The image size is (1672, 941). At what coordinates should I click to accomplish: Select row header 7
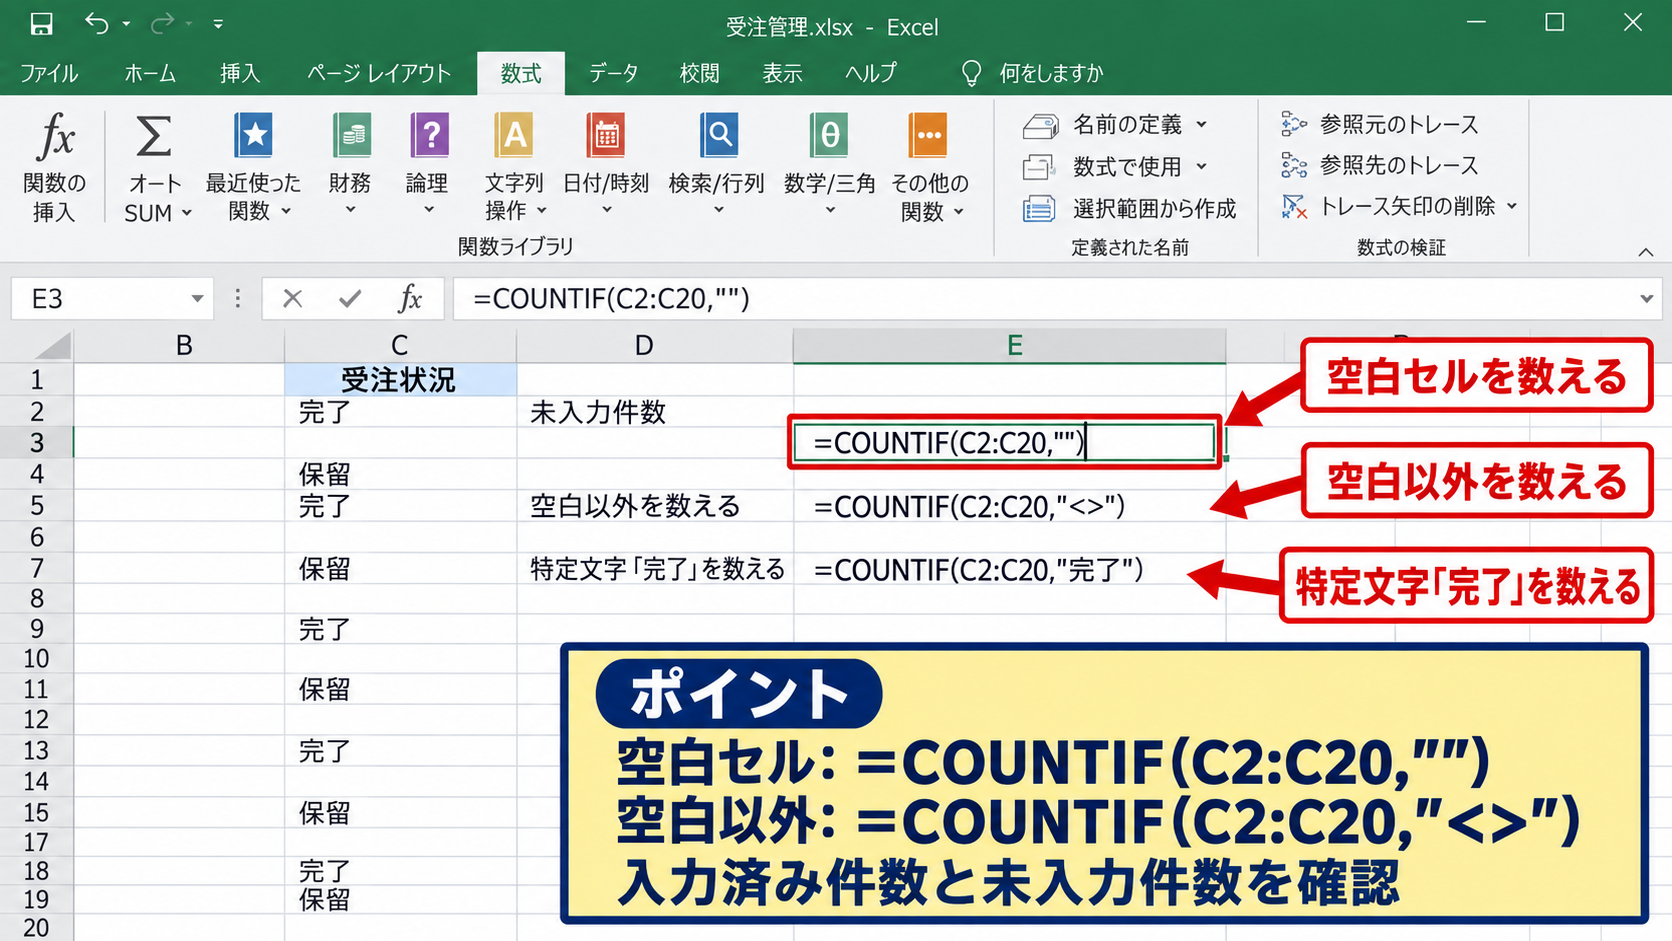(x=37, y=569)
